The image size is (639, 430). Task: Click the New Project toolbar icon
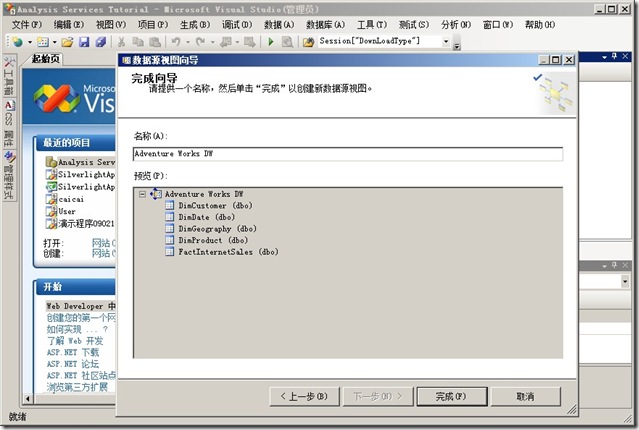pos(18,42)
